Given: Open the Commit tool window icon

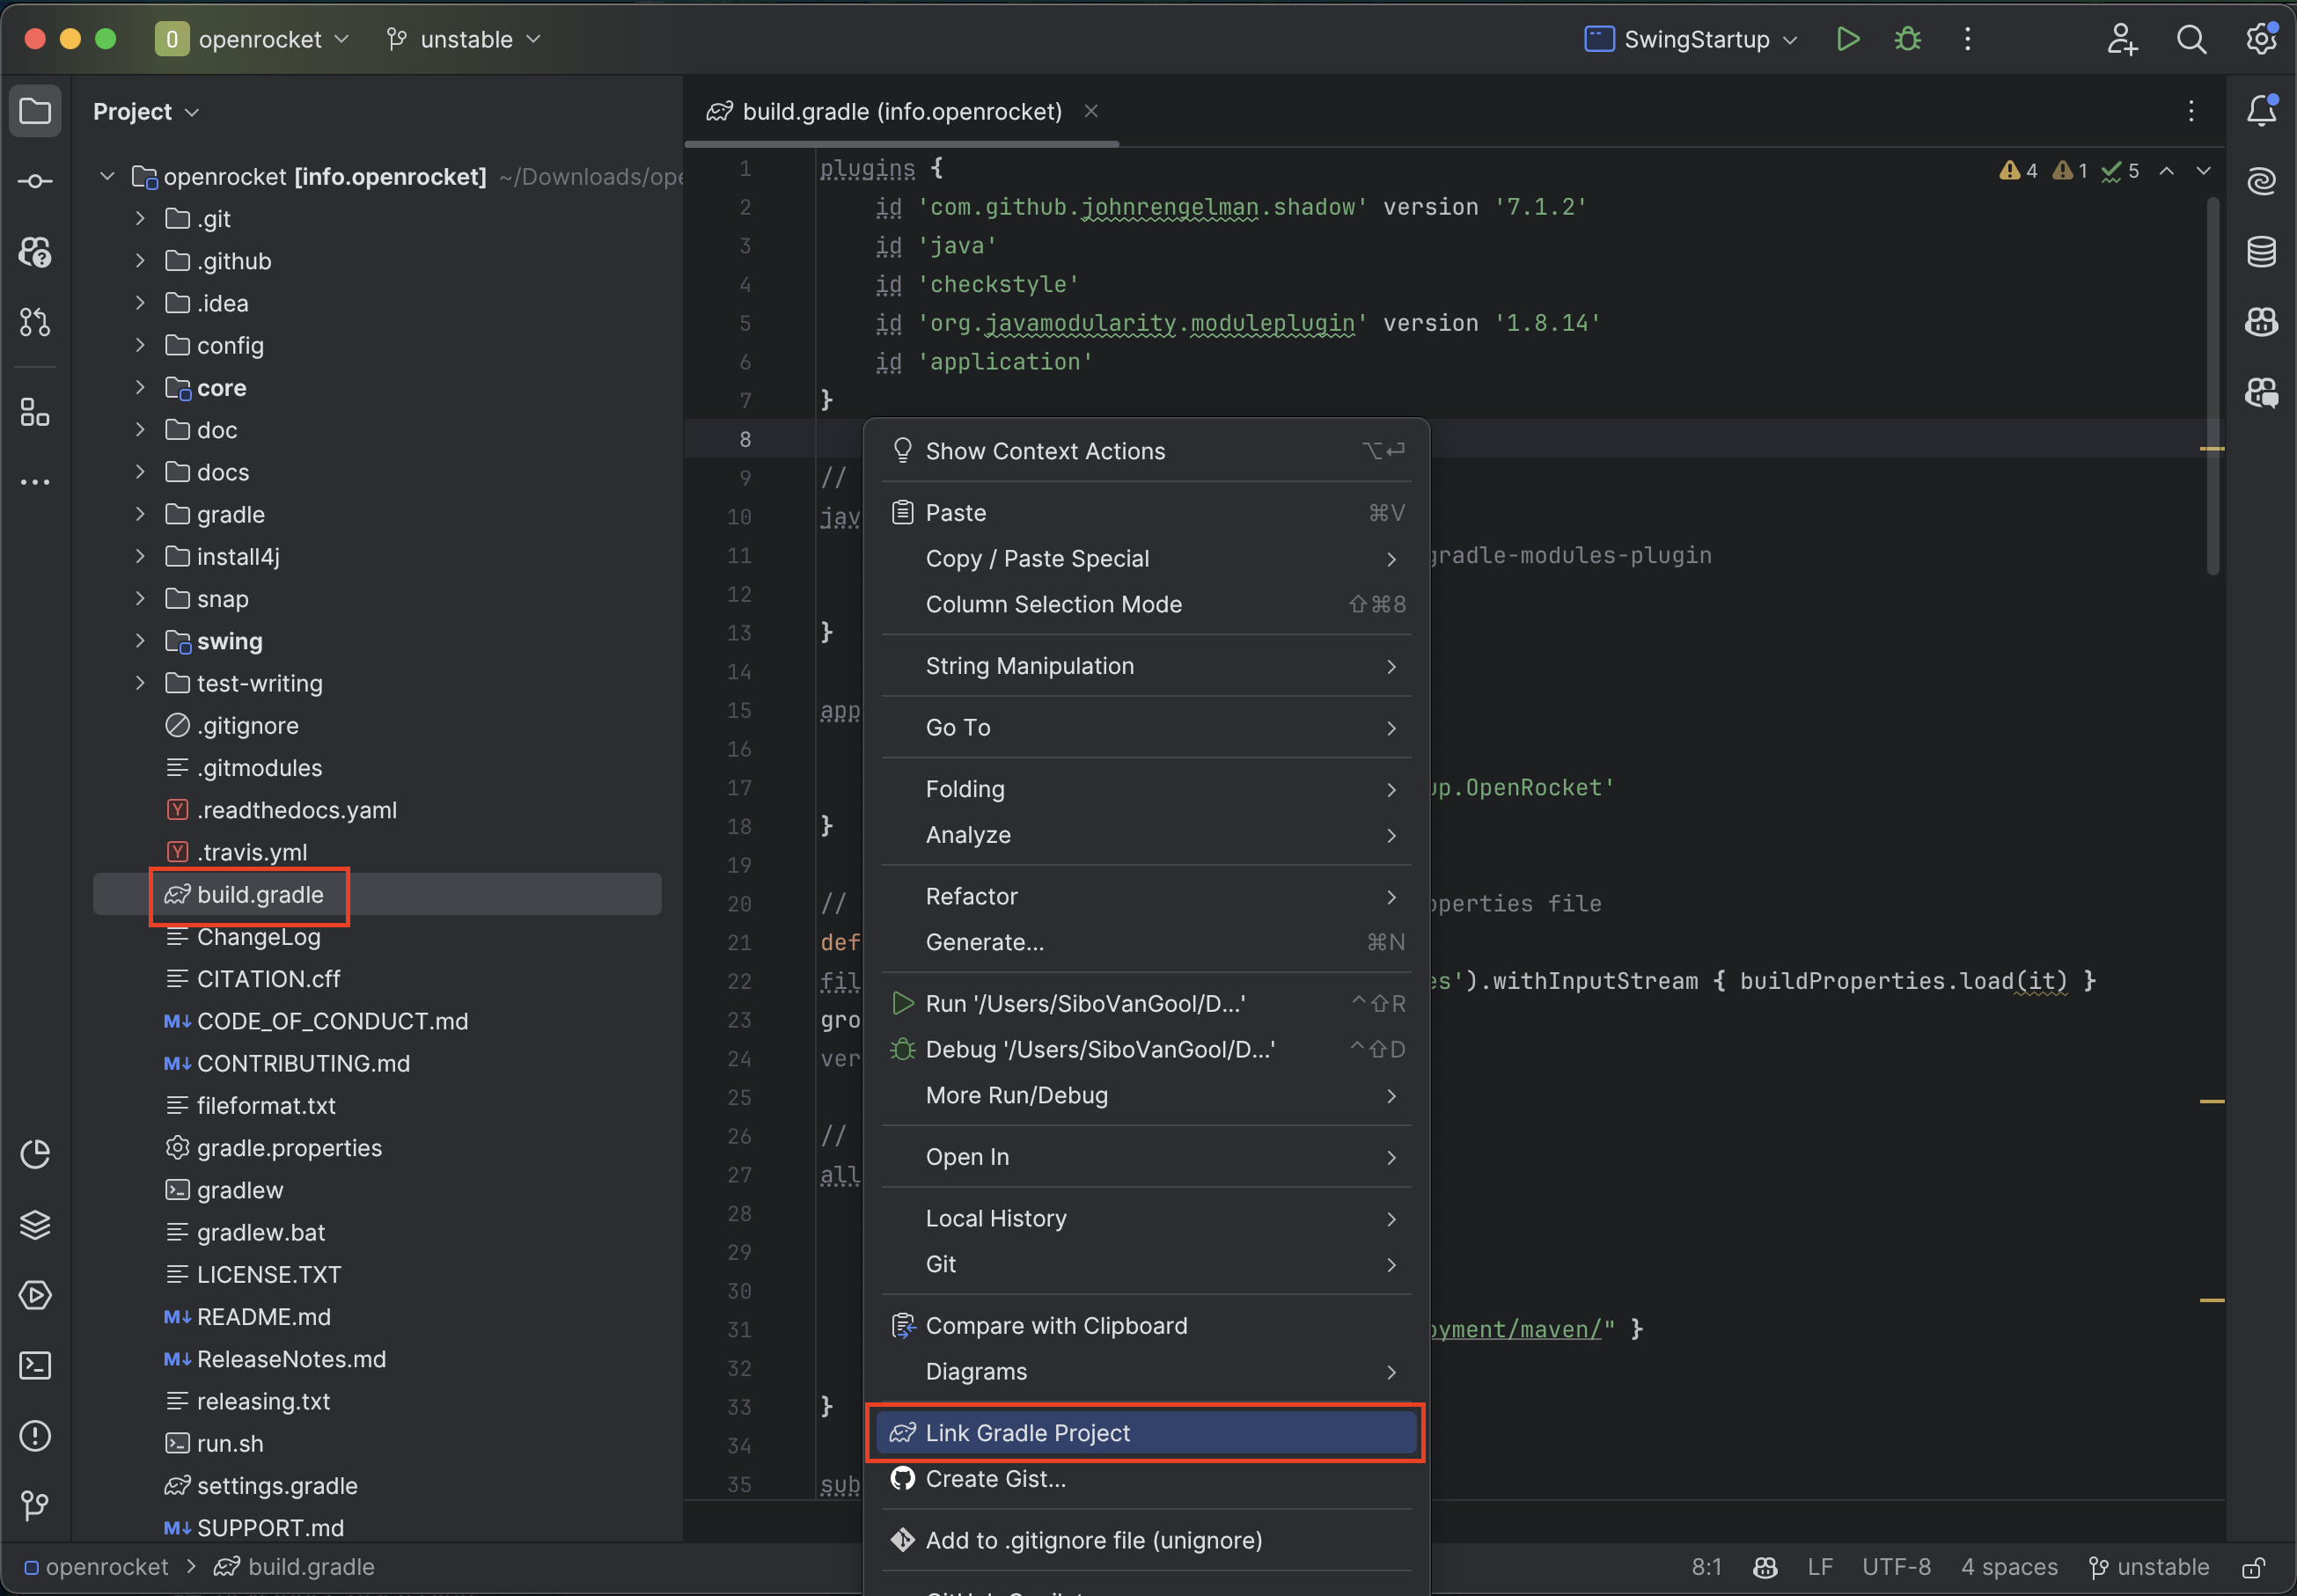Looking at the screenshot, I should pyautogui.click(x=35, y=181).
